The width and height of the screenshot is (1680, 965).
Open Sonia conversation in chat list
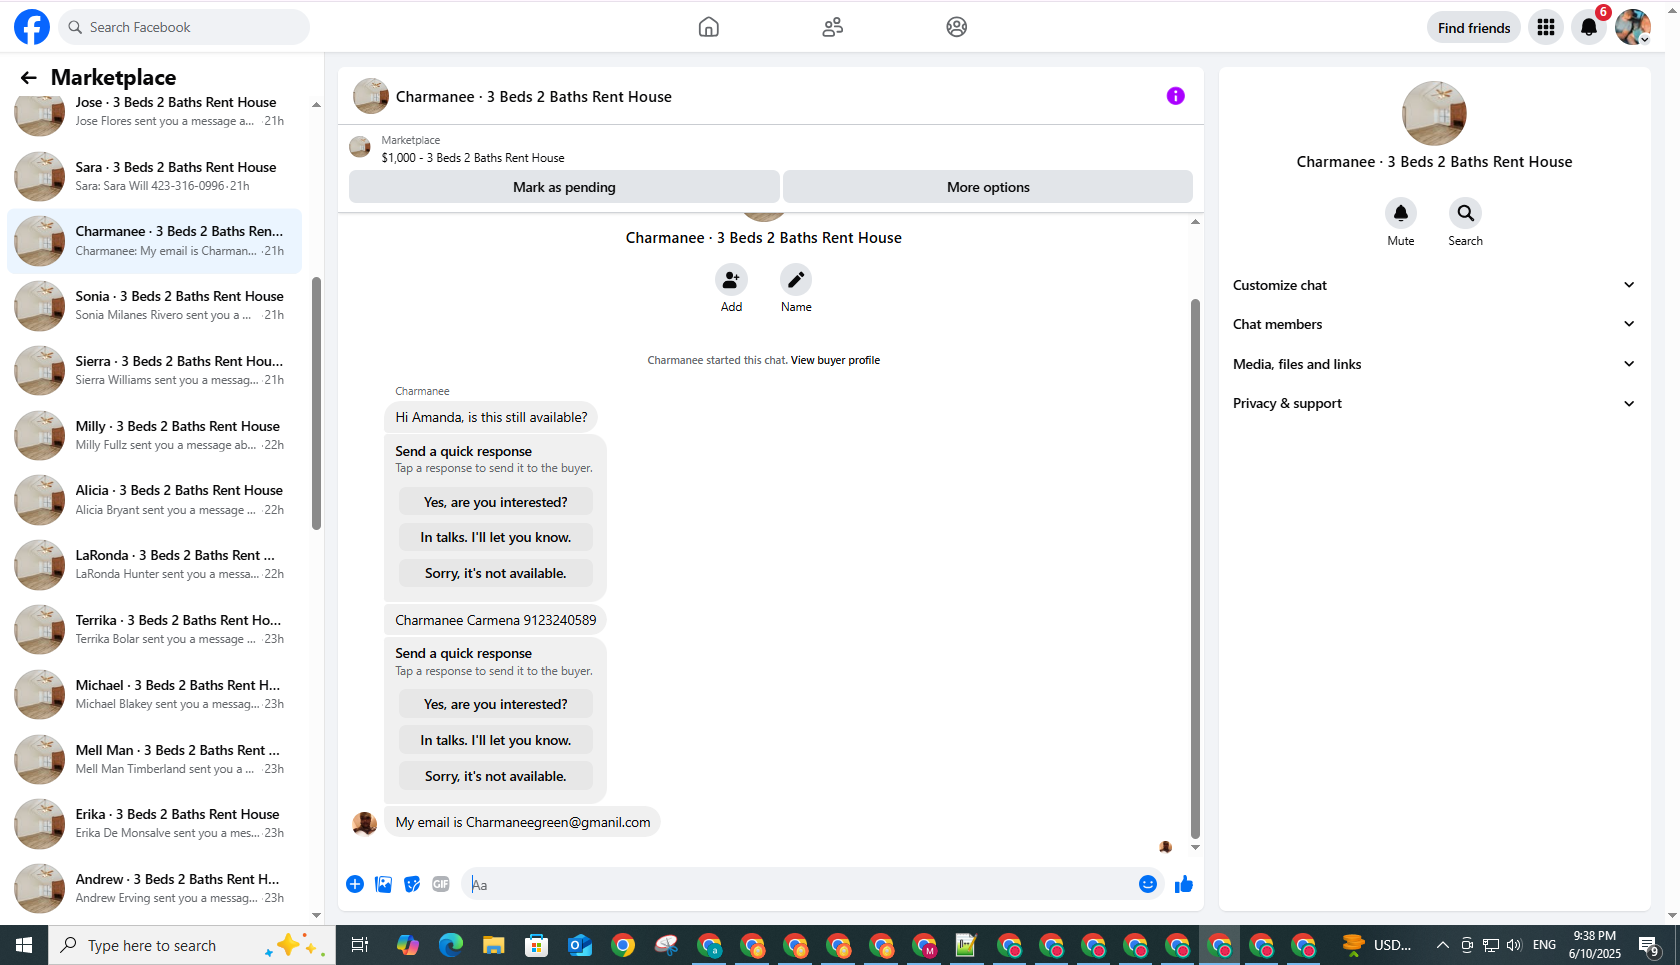click(x=154, y=305)
